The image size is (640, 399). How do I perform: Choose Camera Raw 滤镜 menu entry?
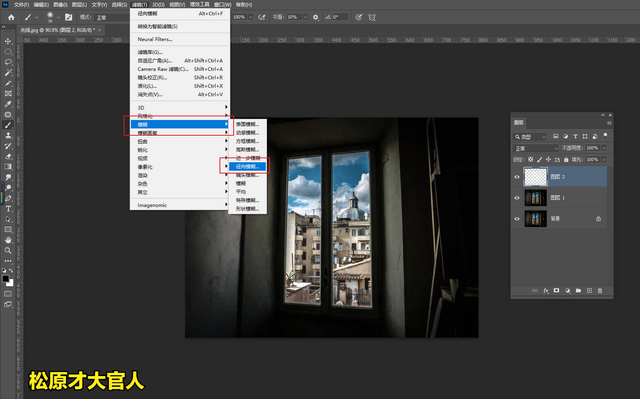coord(180,69)
